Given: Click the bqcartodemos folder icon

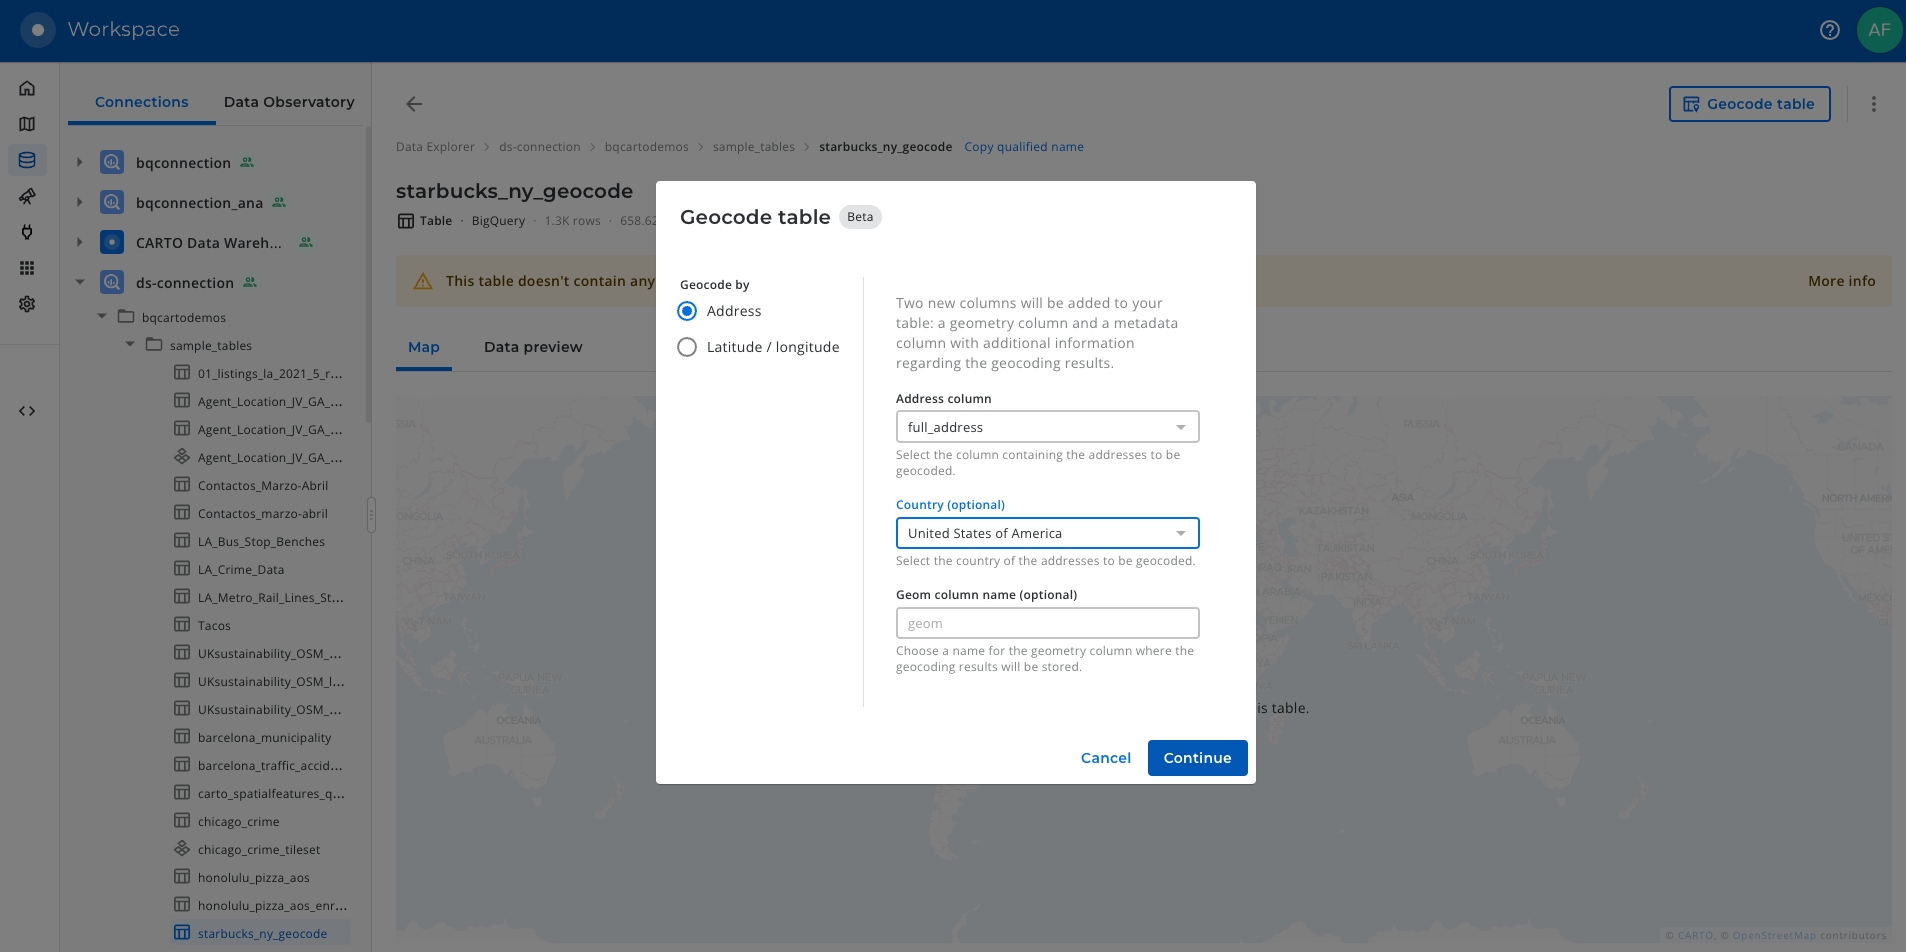Looking at the screenshot, I should point(126,316).
